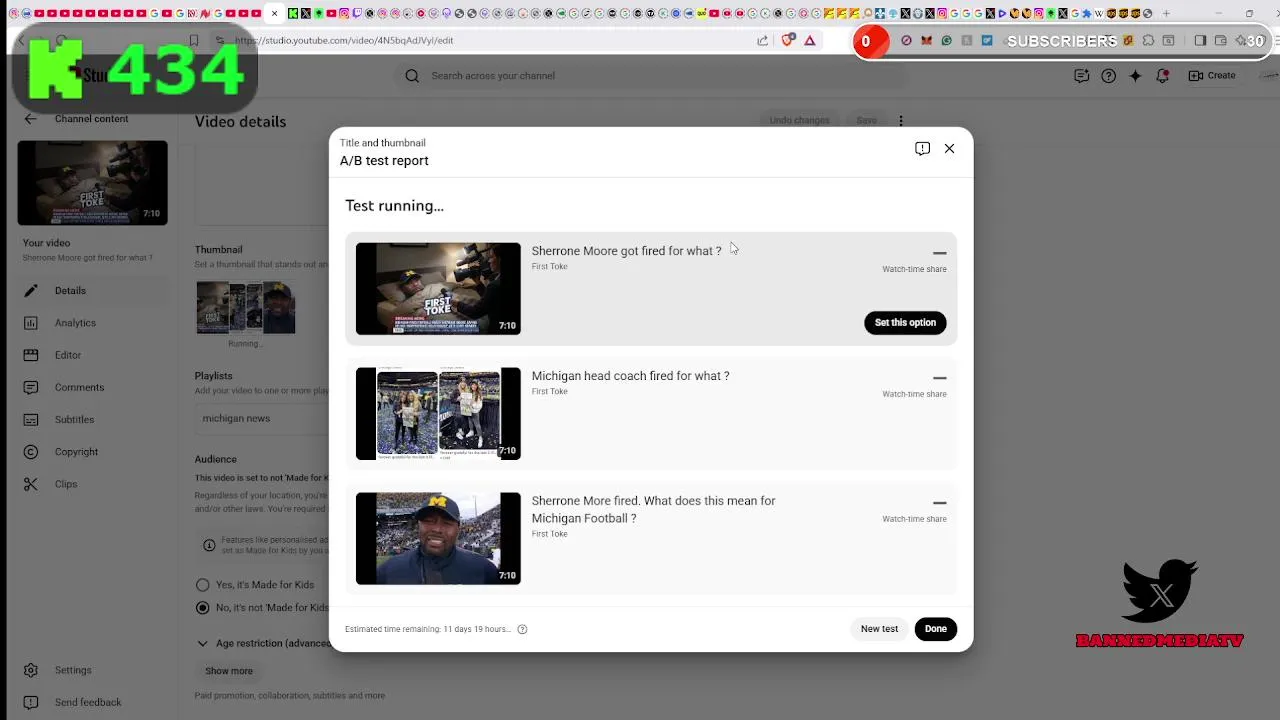Click the Done button
This screenshot has width=1280, height=720.
(935, 629)
